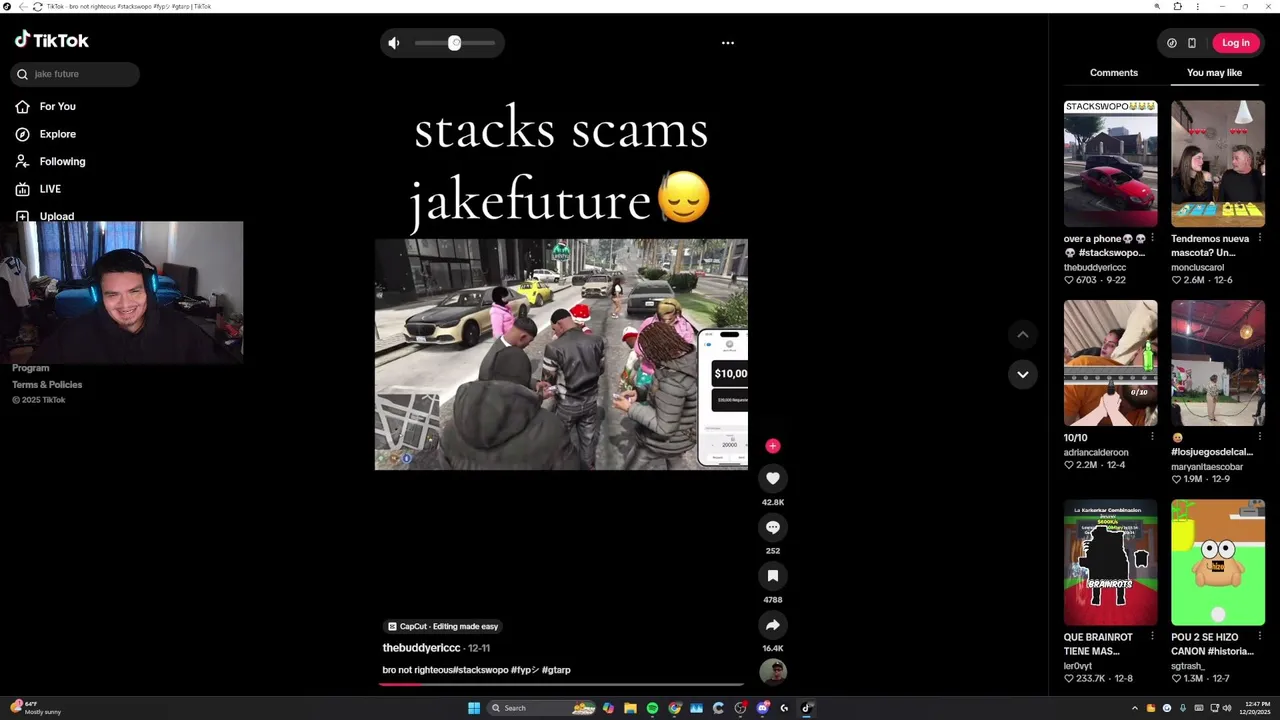Open the #losjuegosdelcal video thumbnail

point(1218,363)
